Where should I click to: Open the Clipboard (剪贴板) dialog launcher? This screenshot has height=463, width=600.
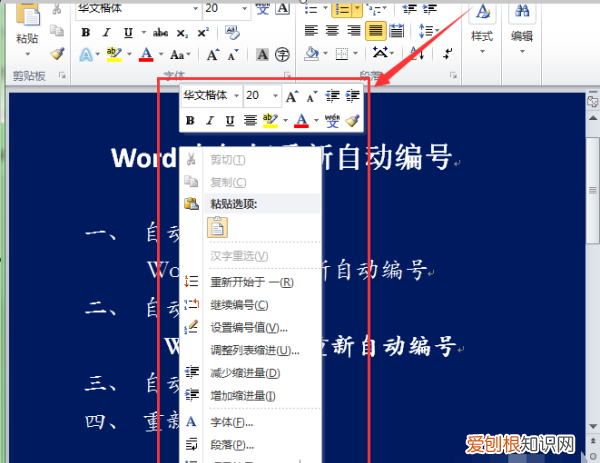click(62, 75)
